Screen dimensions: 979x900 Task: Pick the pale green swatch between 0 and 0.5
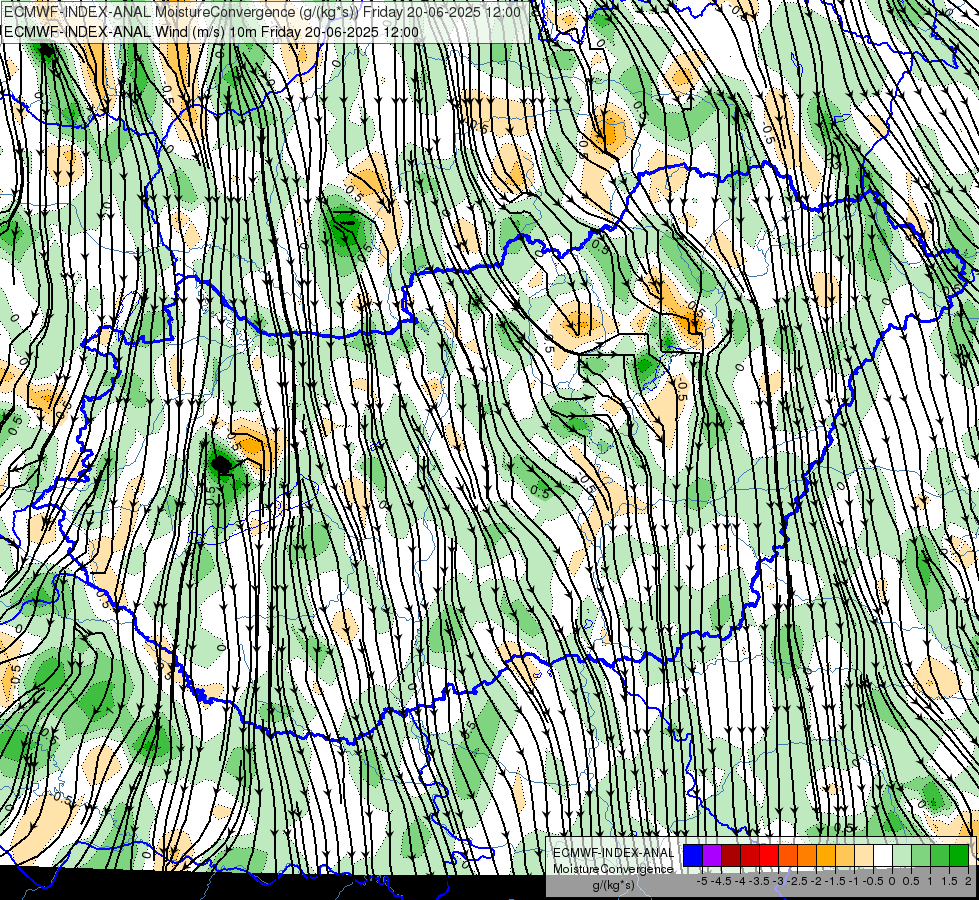coord(902,856)
